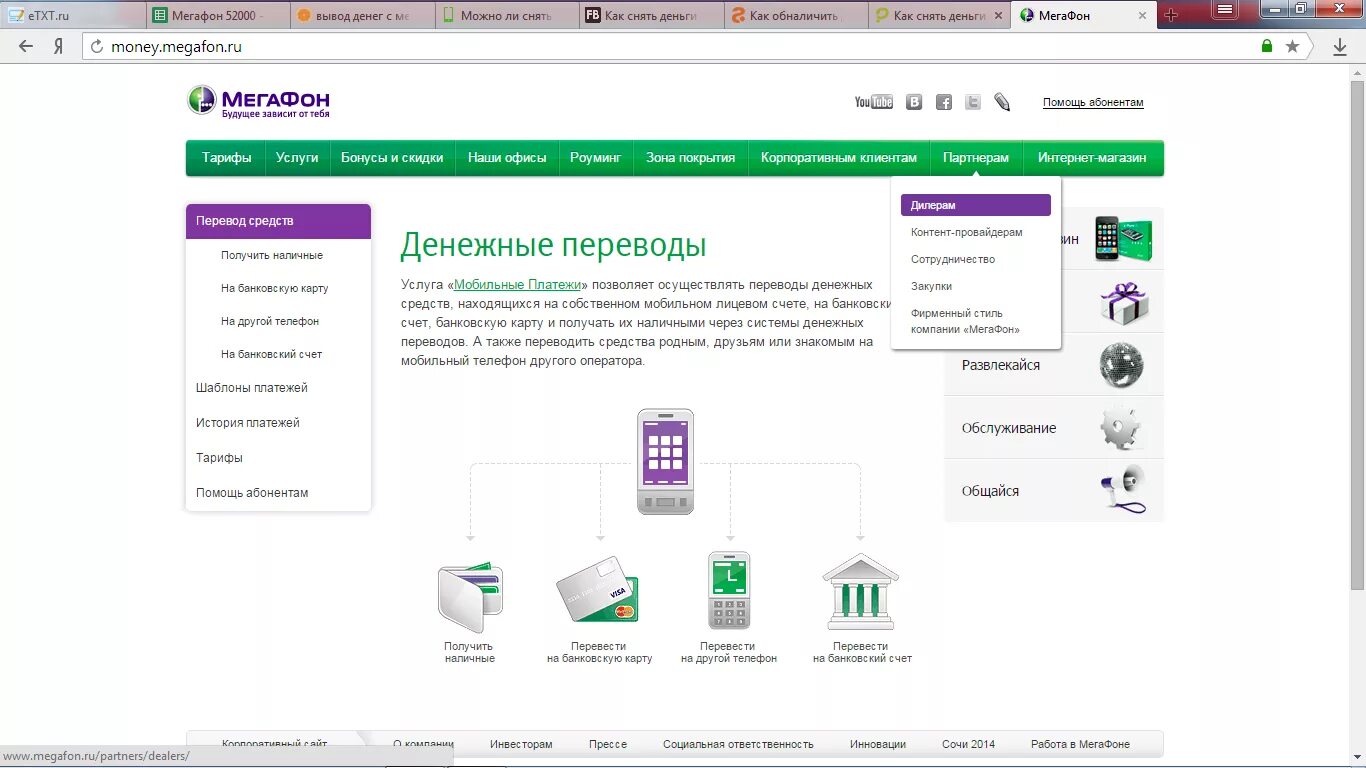Open the Facebook social icon

click(x=944, y=102)
